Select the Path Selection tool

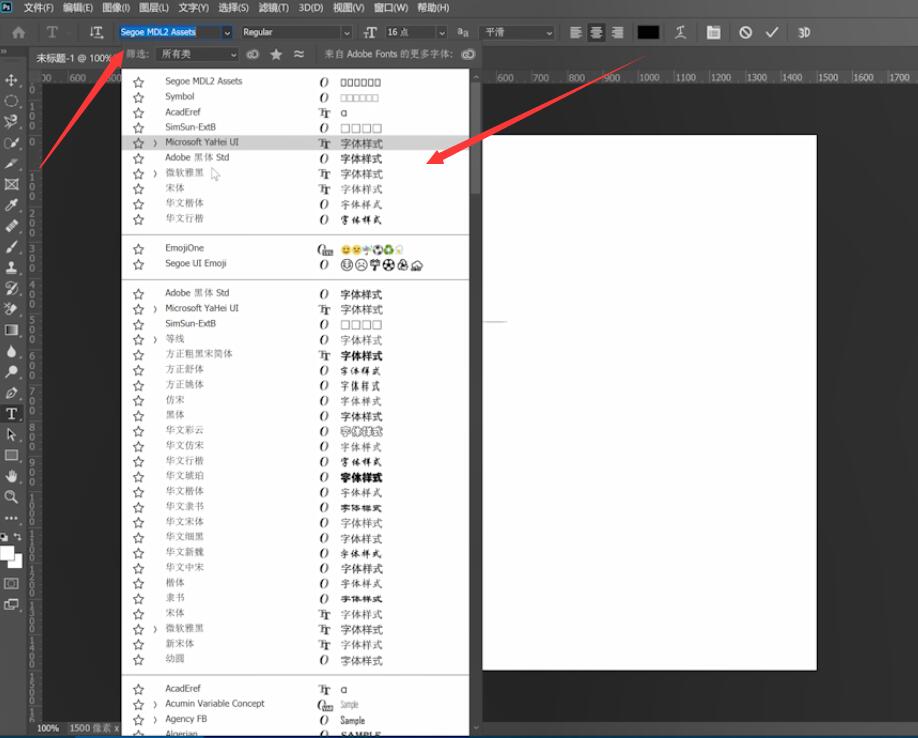[x=11, y=434]
